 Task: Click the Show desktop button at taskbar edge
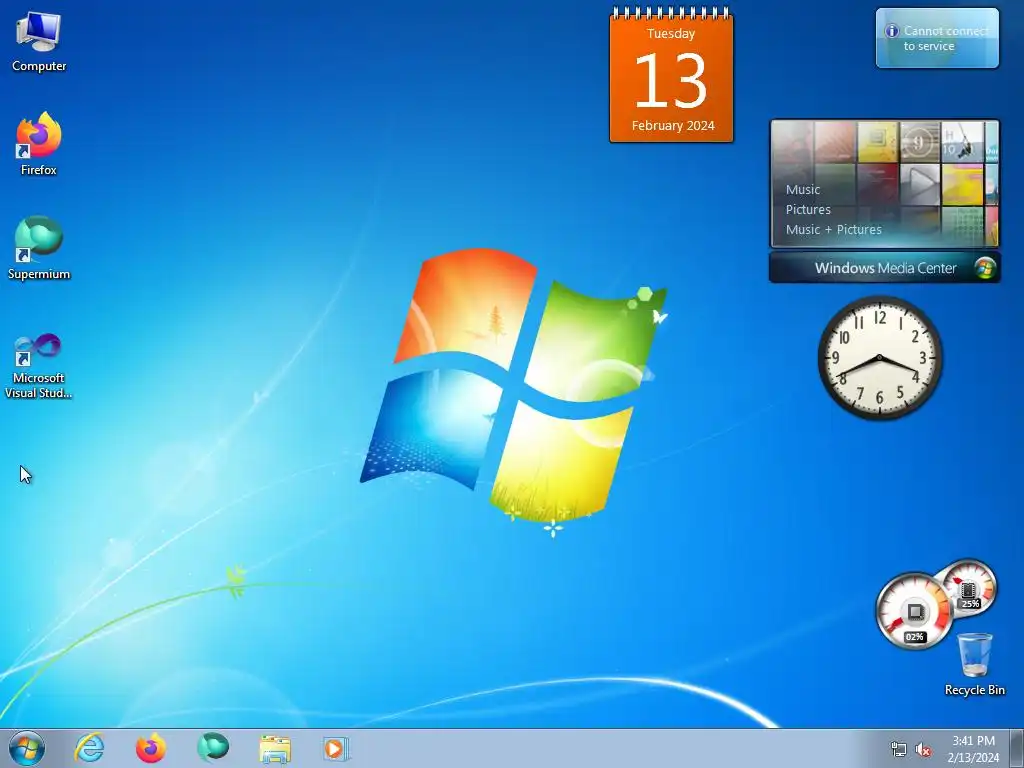tap(1017, 748)
